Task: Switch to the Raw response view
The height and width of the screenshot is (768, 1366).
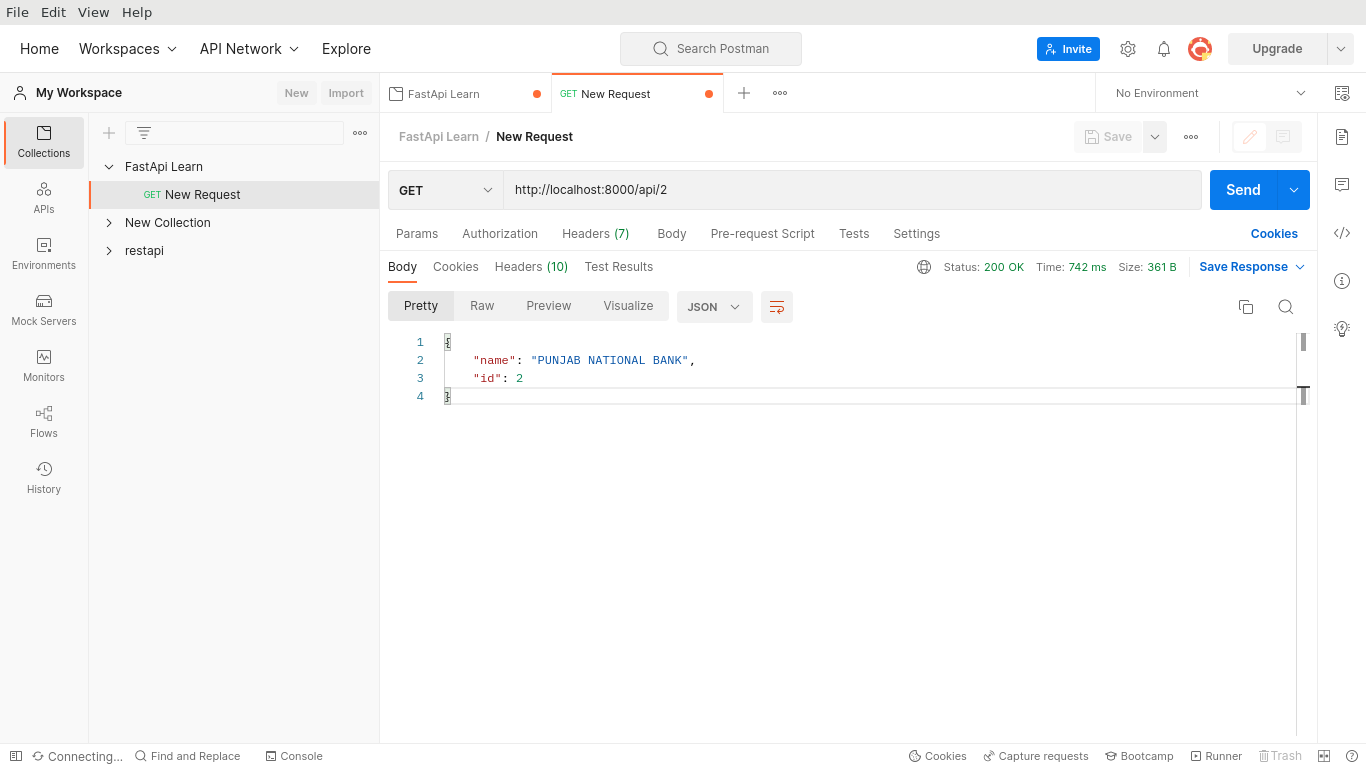Action: (482, 306)
